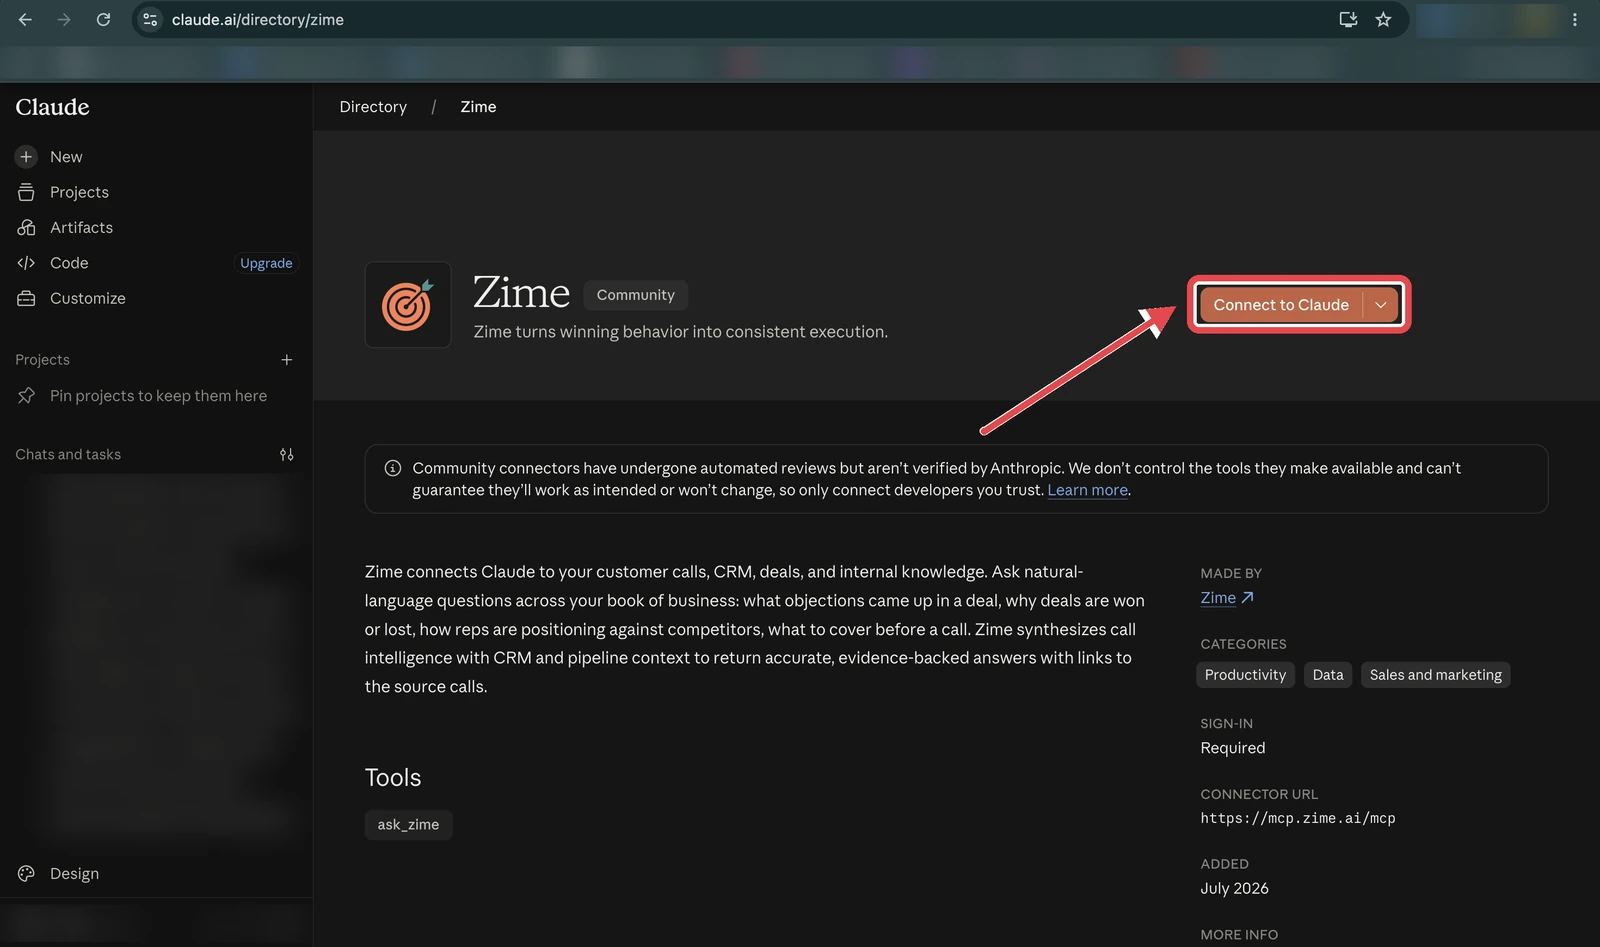
Task: Open the Zime maker link
Action: pyautogui.click(x=1218, y=598)
